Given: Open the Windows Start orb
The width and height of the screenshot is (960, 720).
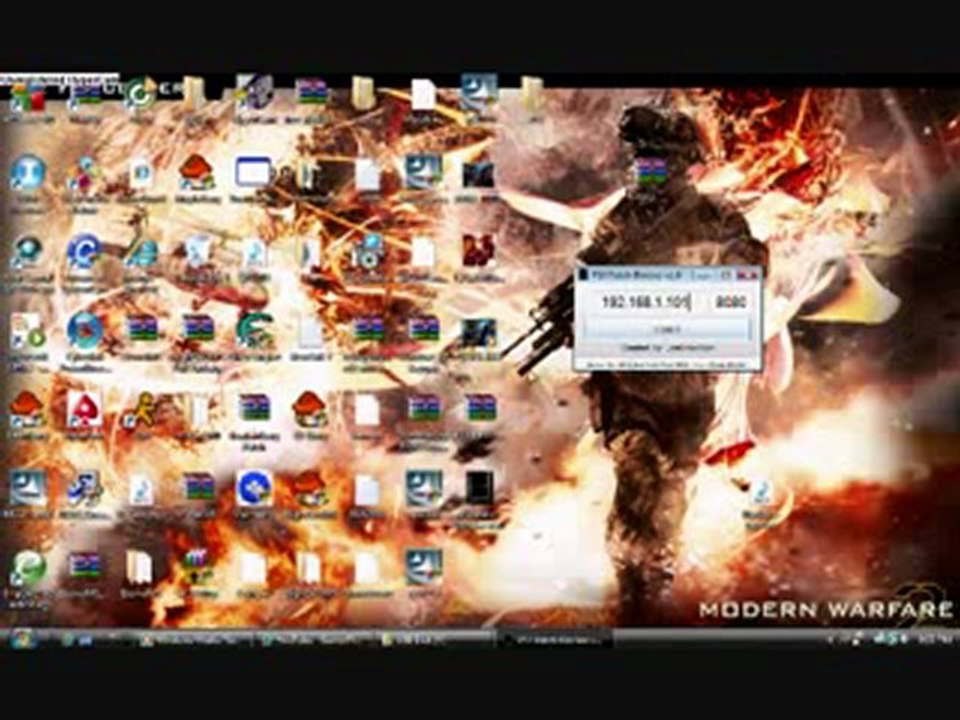Looking at the screenshot, I should (x=21, y=639).
